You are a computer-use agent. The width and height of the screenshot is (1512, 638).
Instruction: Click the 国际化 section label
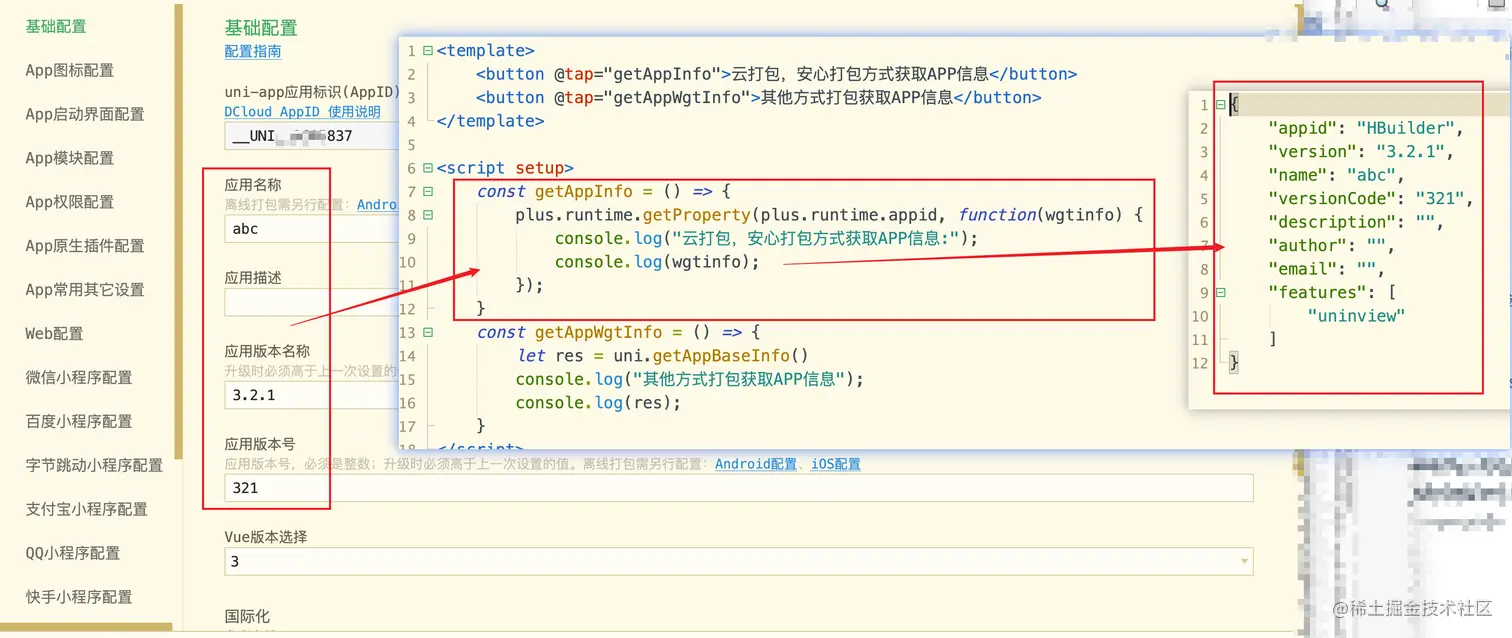[247, 616]
